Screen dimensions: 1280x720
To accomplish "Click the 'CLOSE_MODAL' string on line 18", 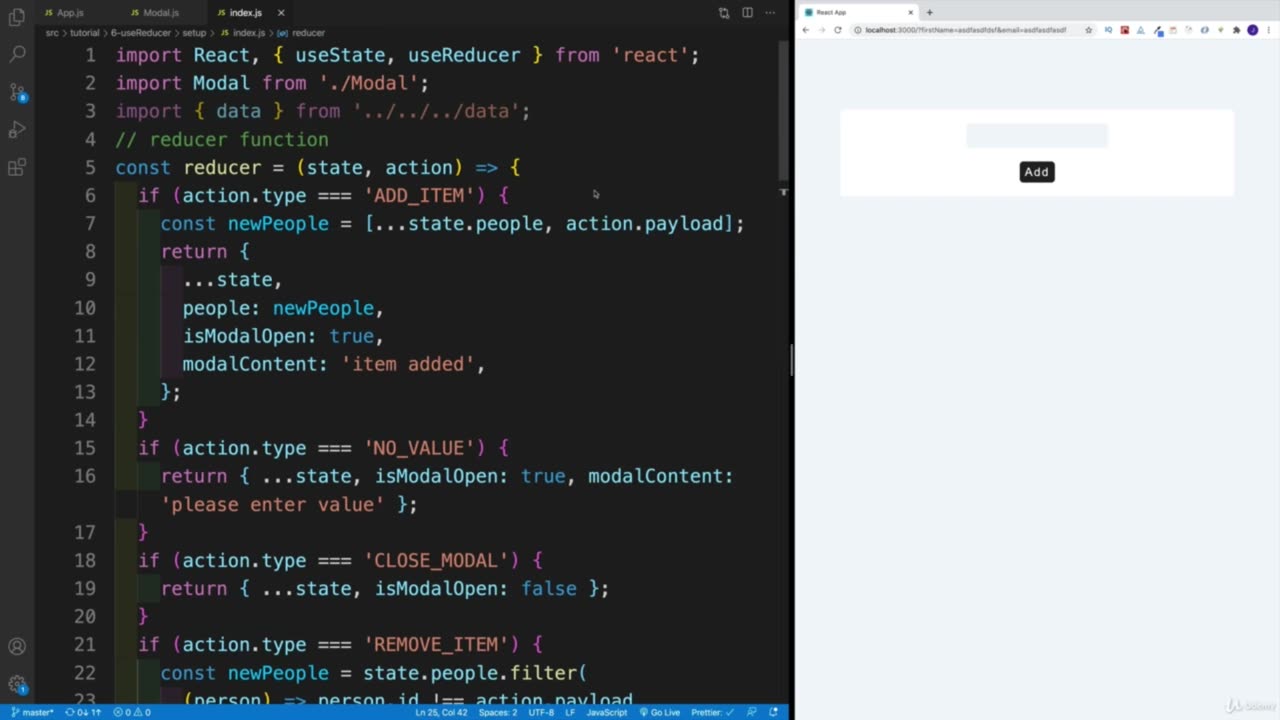I will [436, 560].
